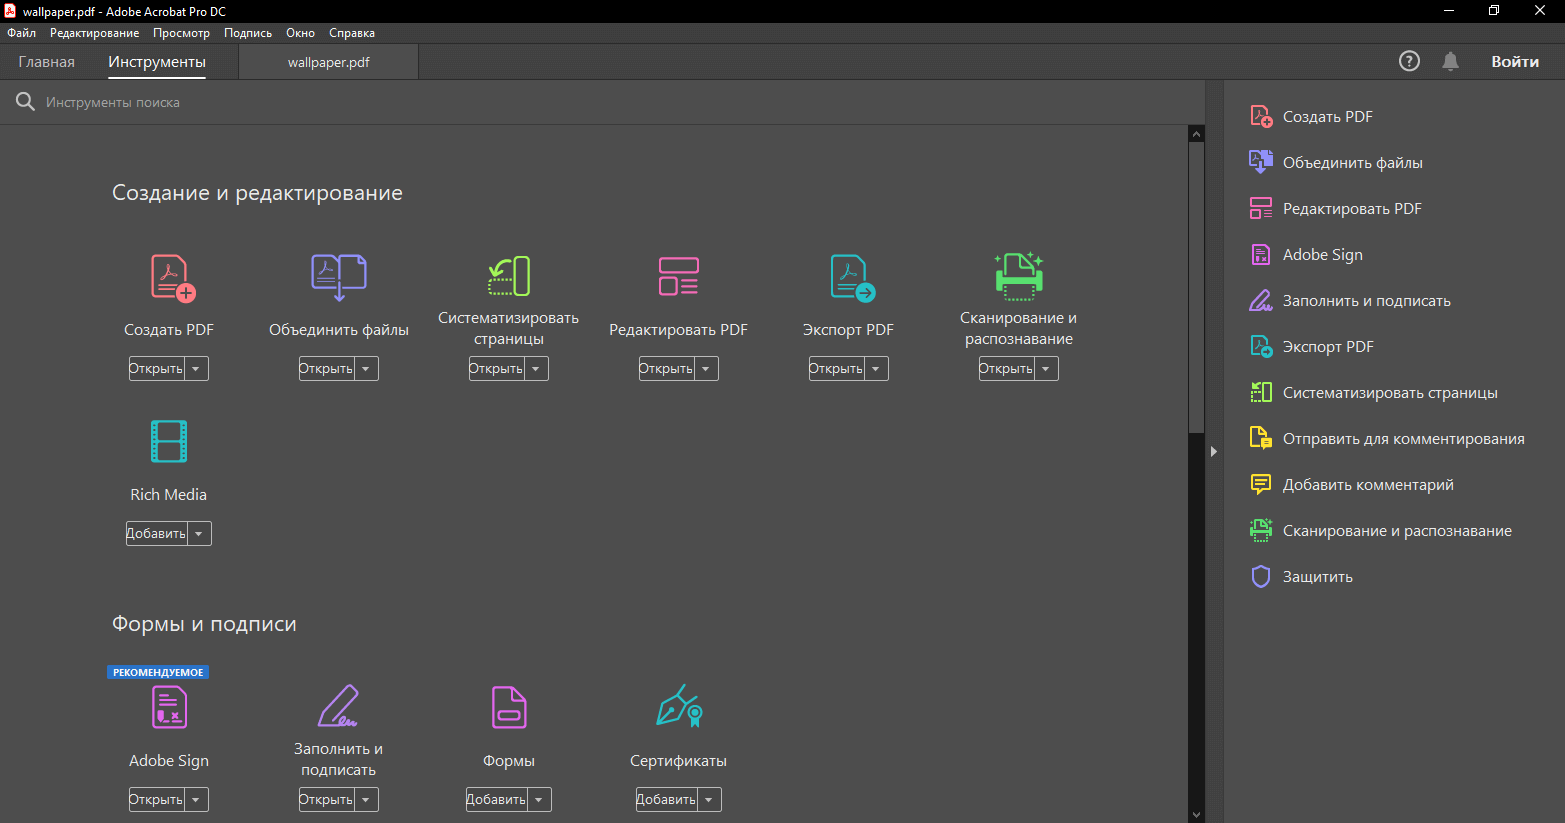This screenshot has height=823, width=1565.
Task: Click the Scan and OCR icon in the grid
Action: point(1018,276)
